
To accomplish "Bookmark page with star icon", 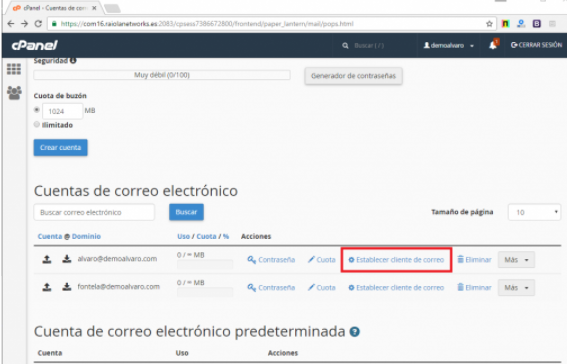I will 489,24.
